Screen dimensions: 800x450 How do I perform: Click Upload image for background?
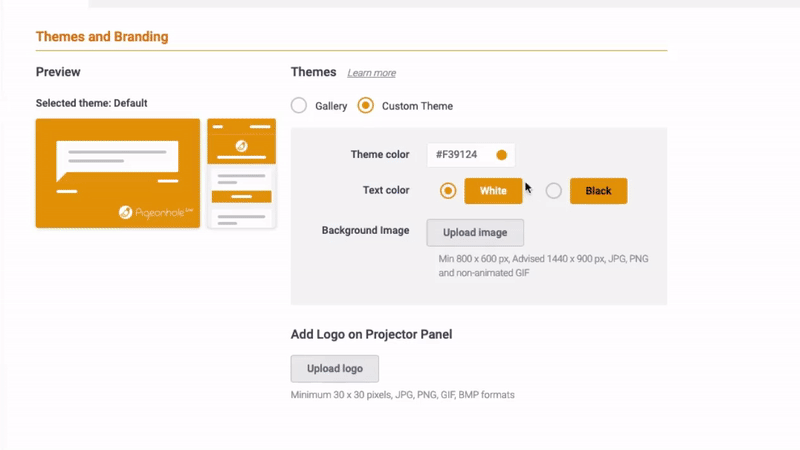(x=475, y=233)
